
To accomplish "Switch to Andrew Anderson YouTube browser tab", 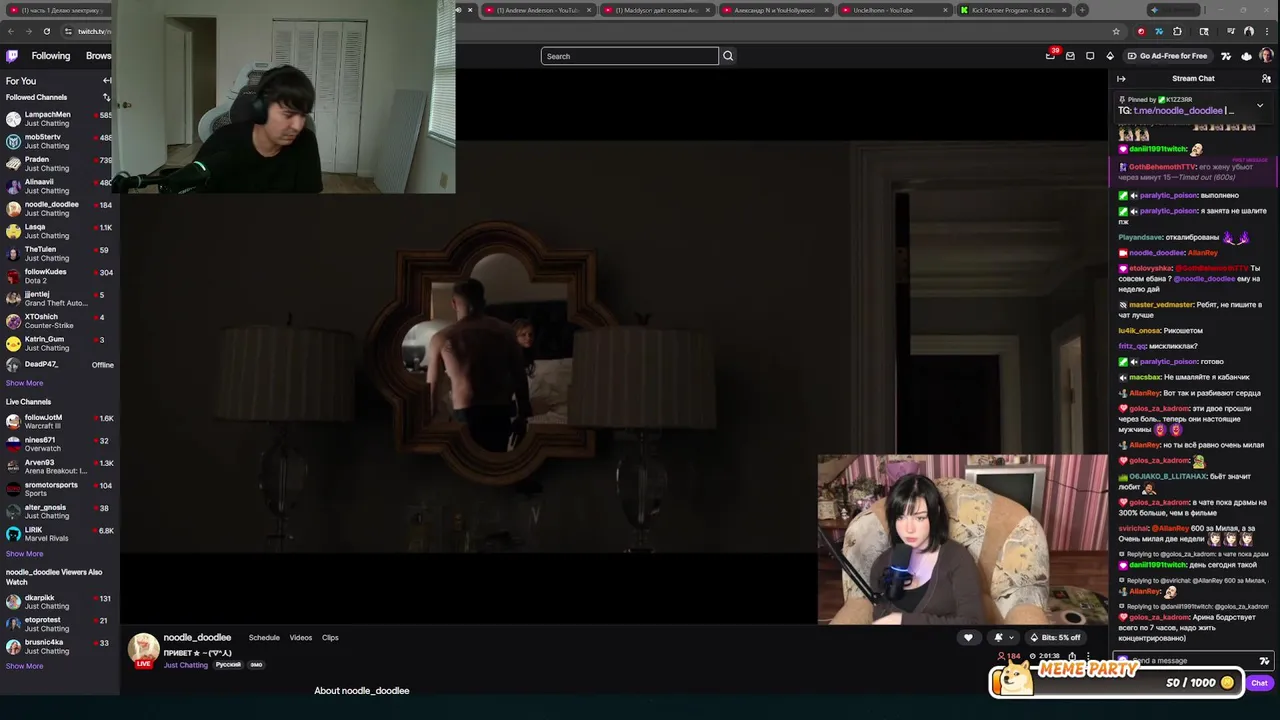I will pyautogui.click(x=538, y=10).
